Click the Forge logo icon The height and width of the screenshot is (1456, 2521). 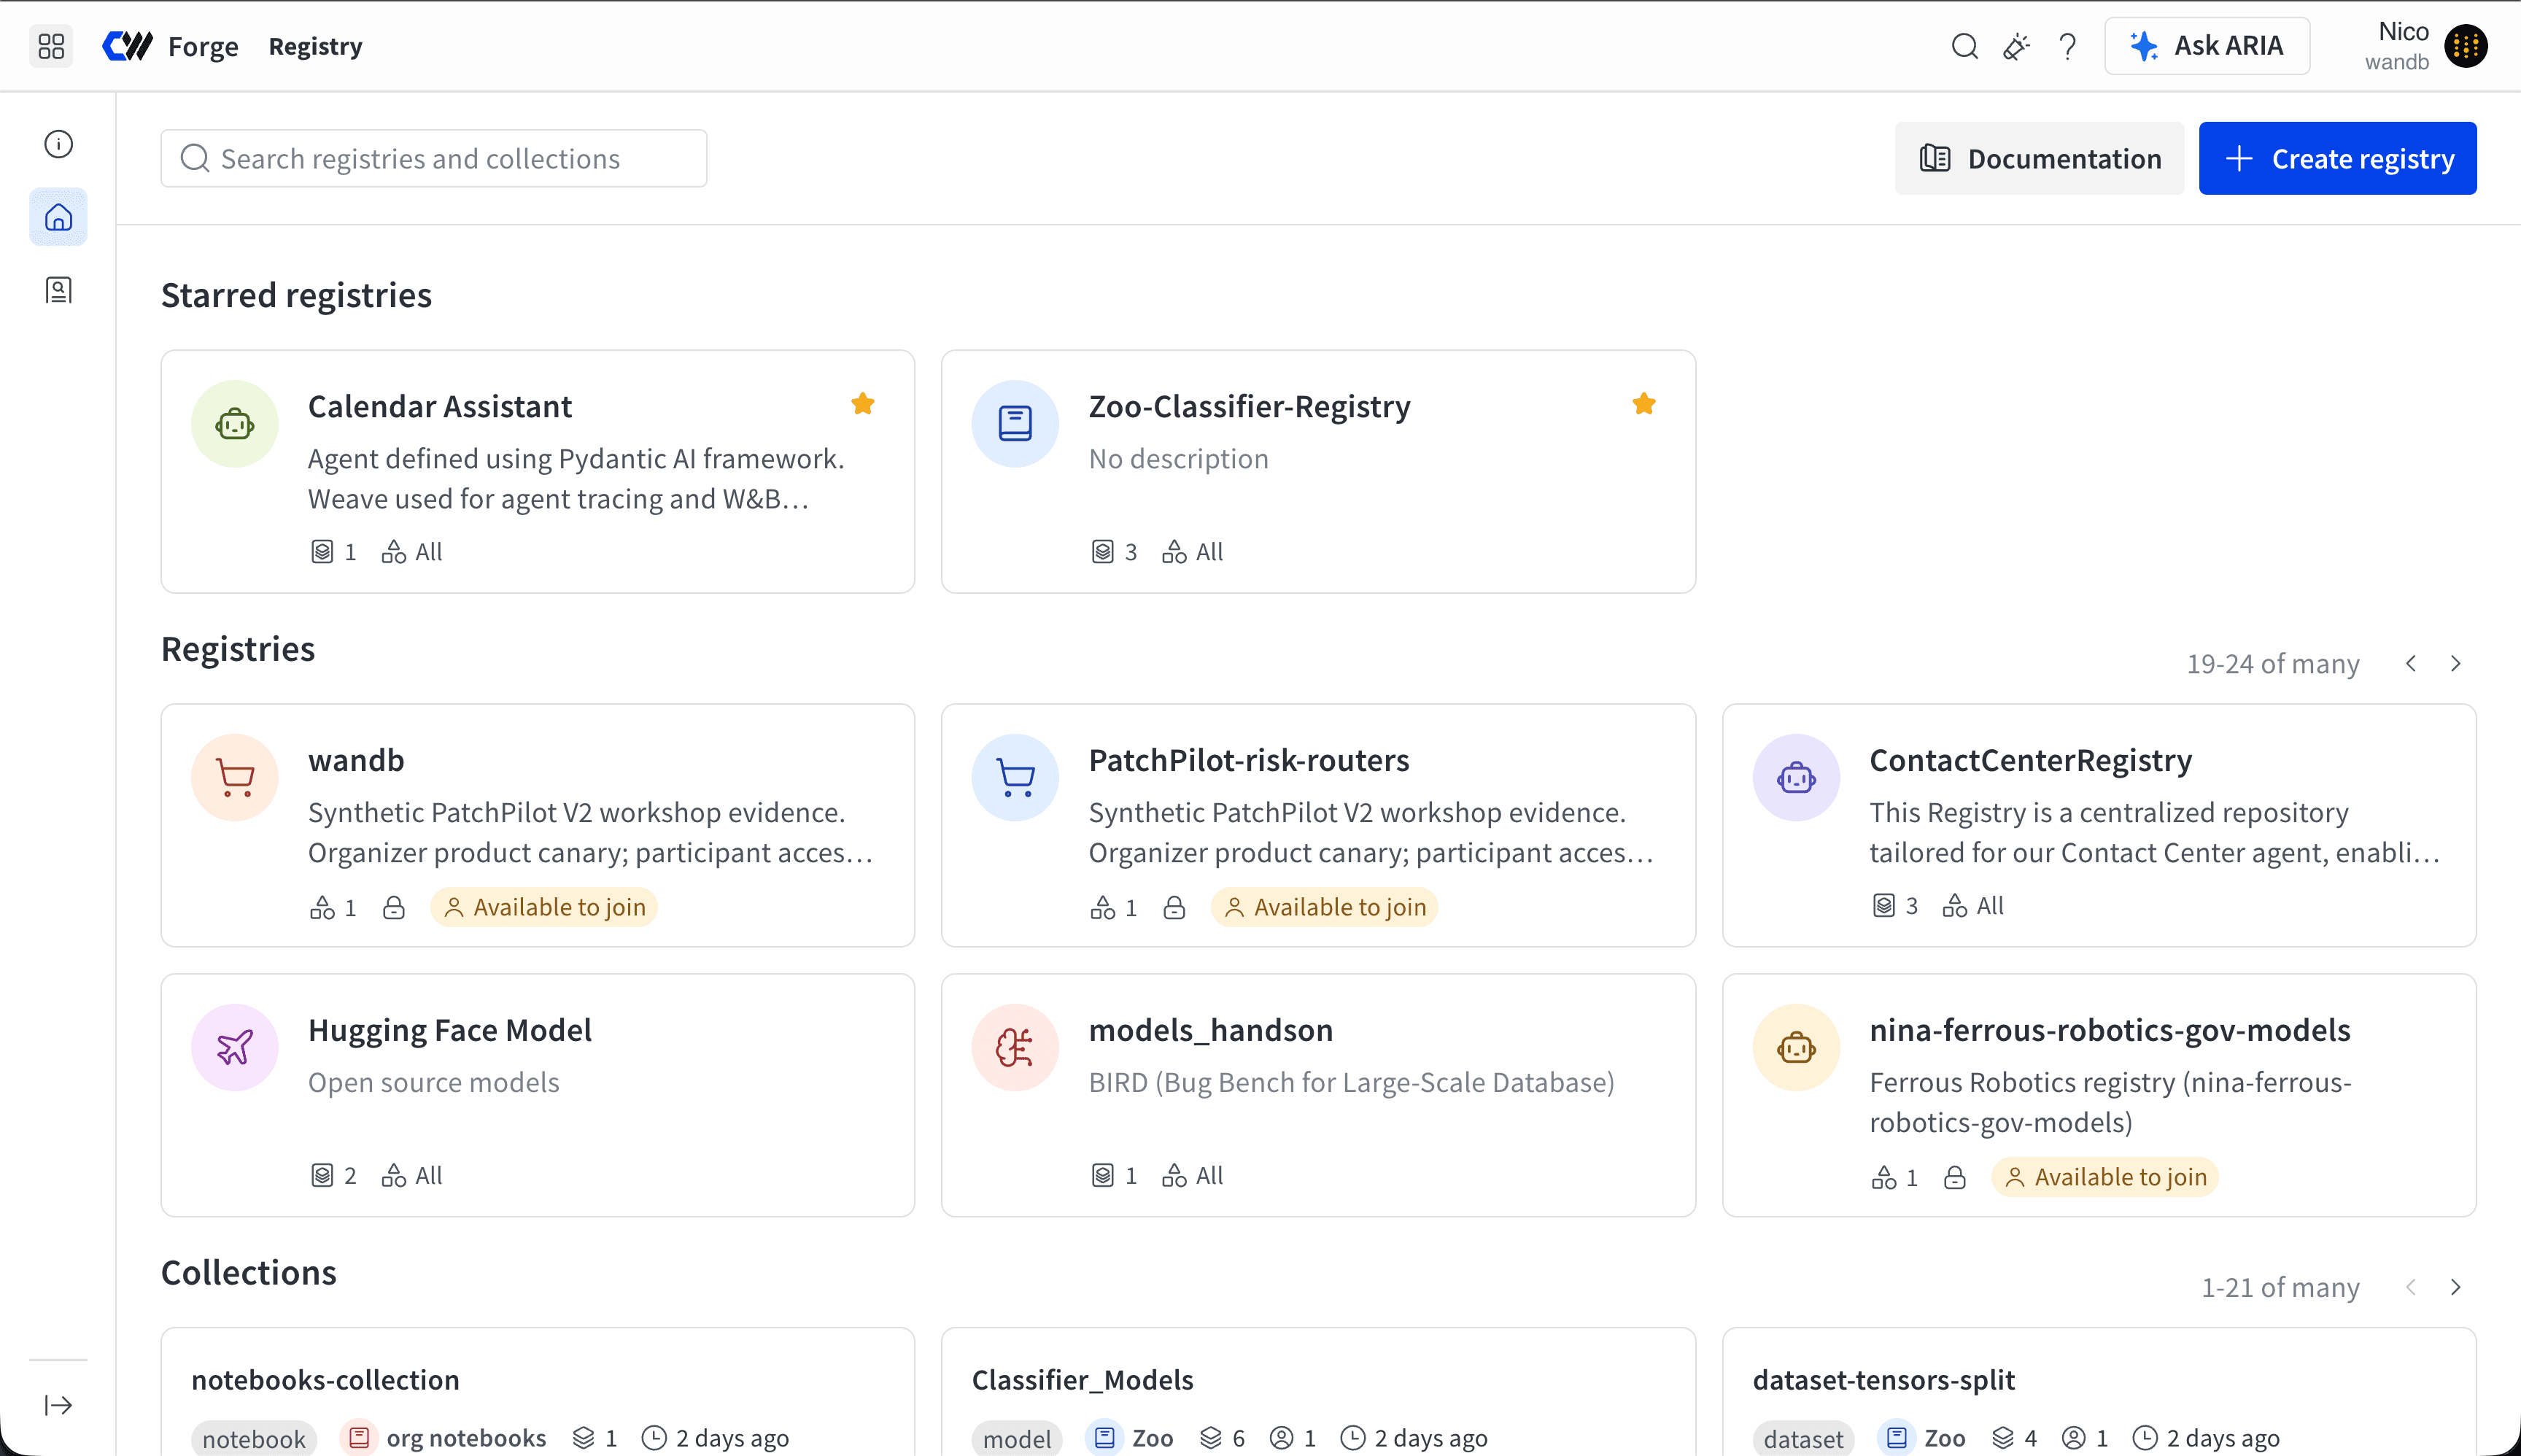tap(127, 46)
